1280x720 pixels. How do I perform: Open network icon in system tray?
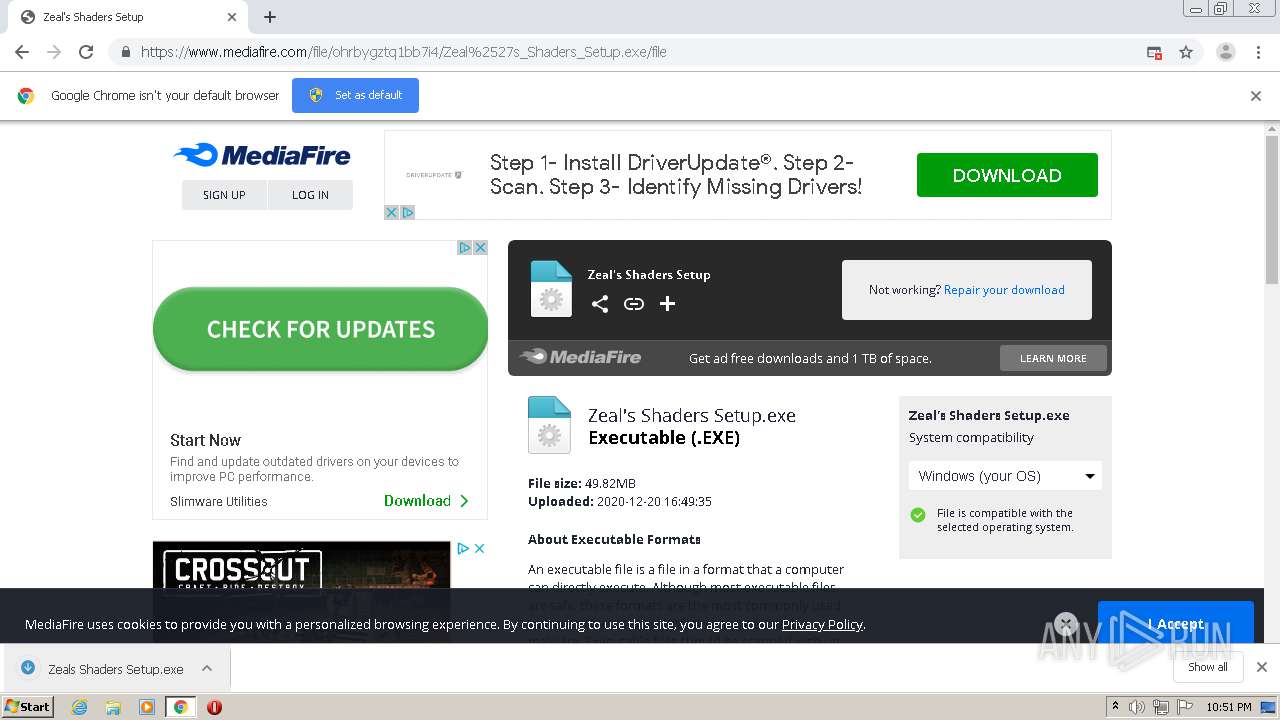coord(1160,707)
